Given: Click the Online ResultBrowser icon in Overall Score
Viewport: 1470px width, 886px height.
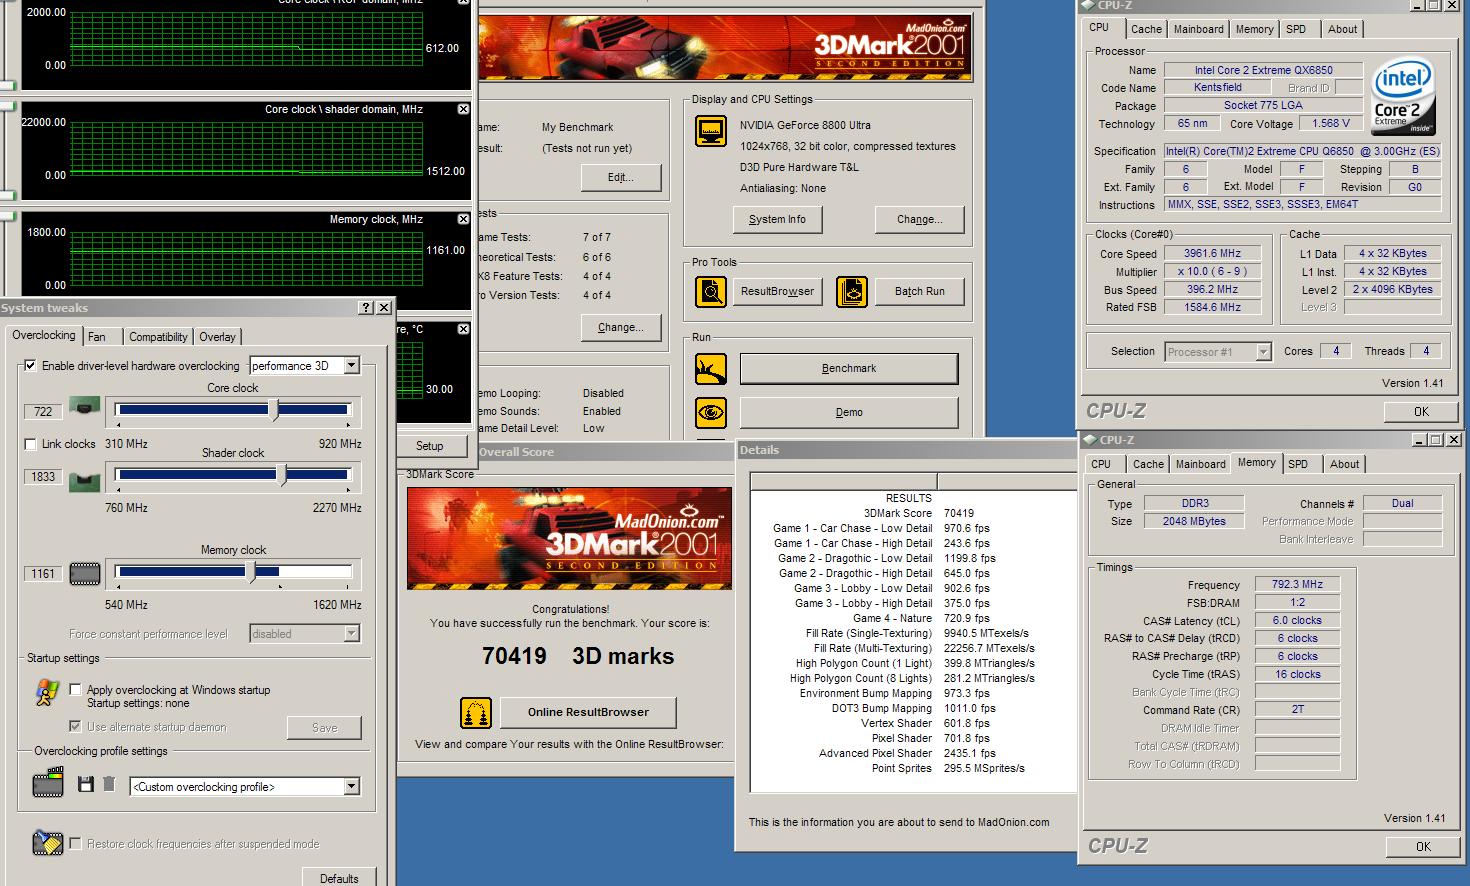Looking at the screenshot, I should tap(476, 712).
